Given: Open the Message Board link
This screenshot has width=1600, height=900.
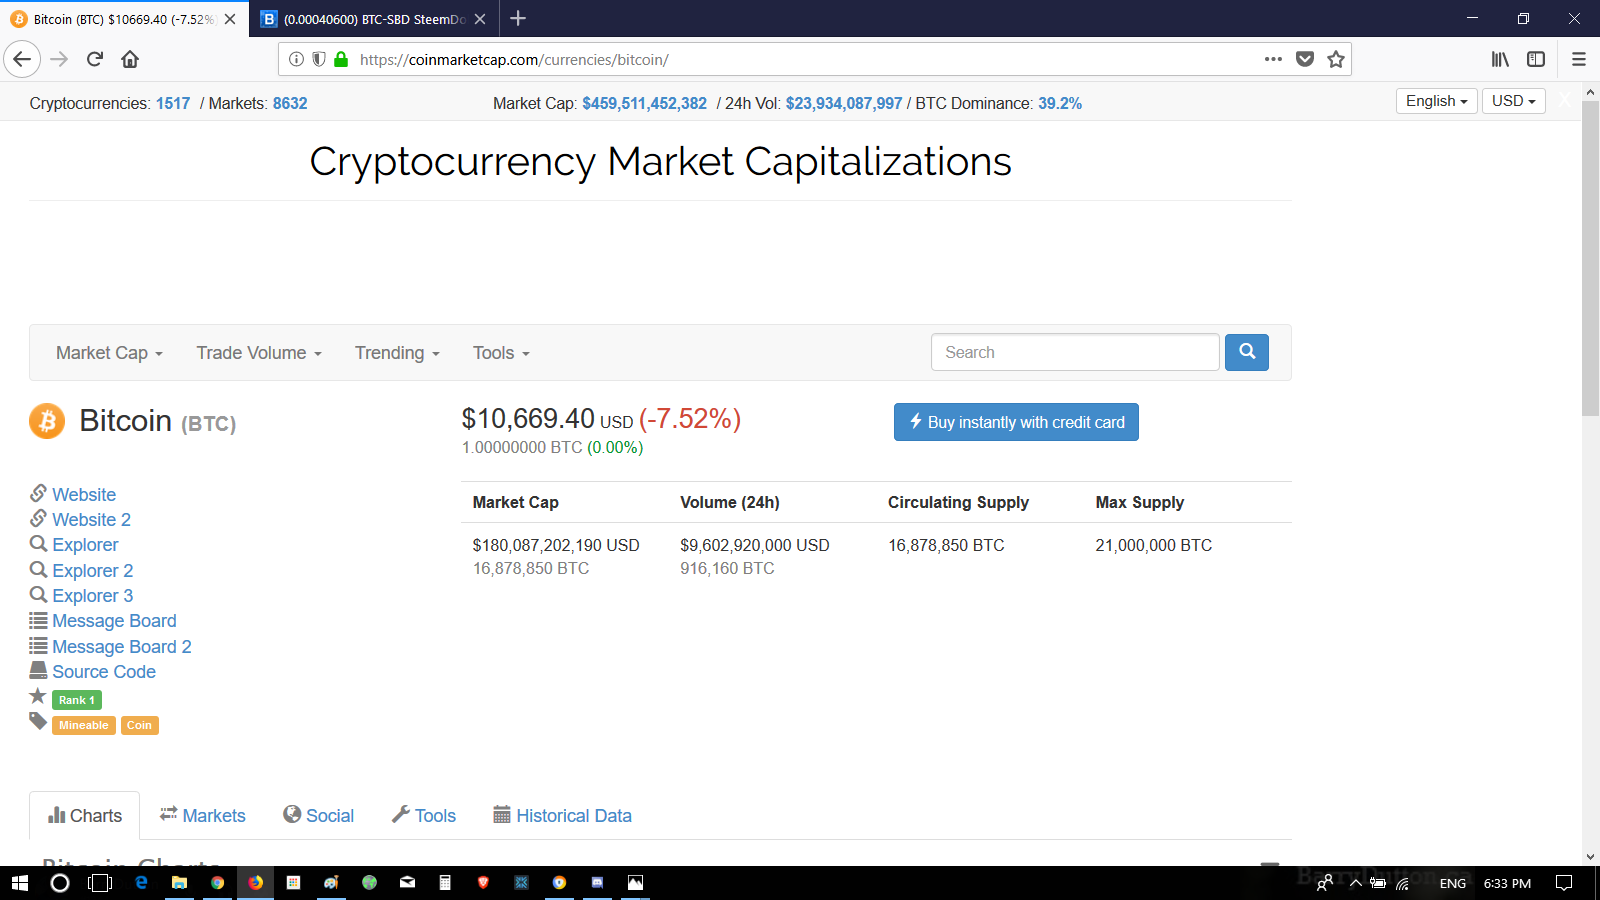Looking at the screenshot, I should [114, 621].
